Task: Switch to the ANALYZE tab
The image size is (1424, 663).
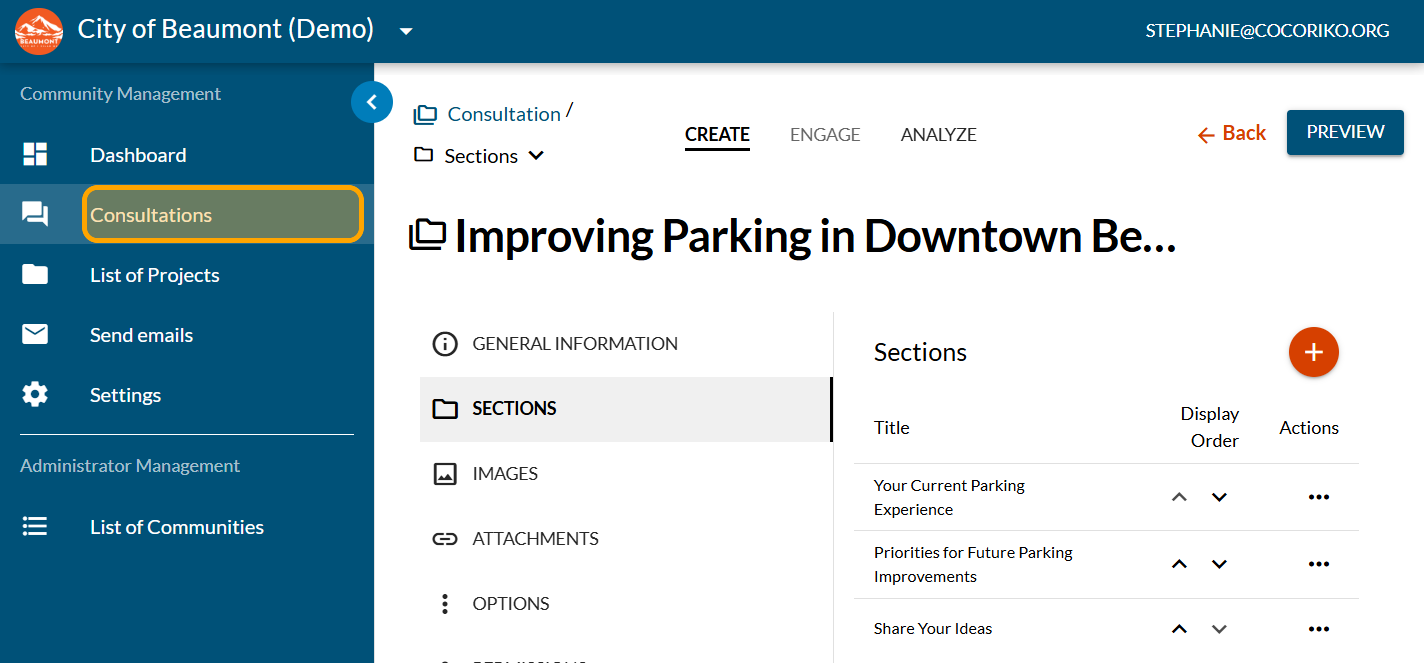Action: [938, 135]
